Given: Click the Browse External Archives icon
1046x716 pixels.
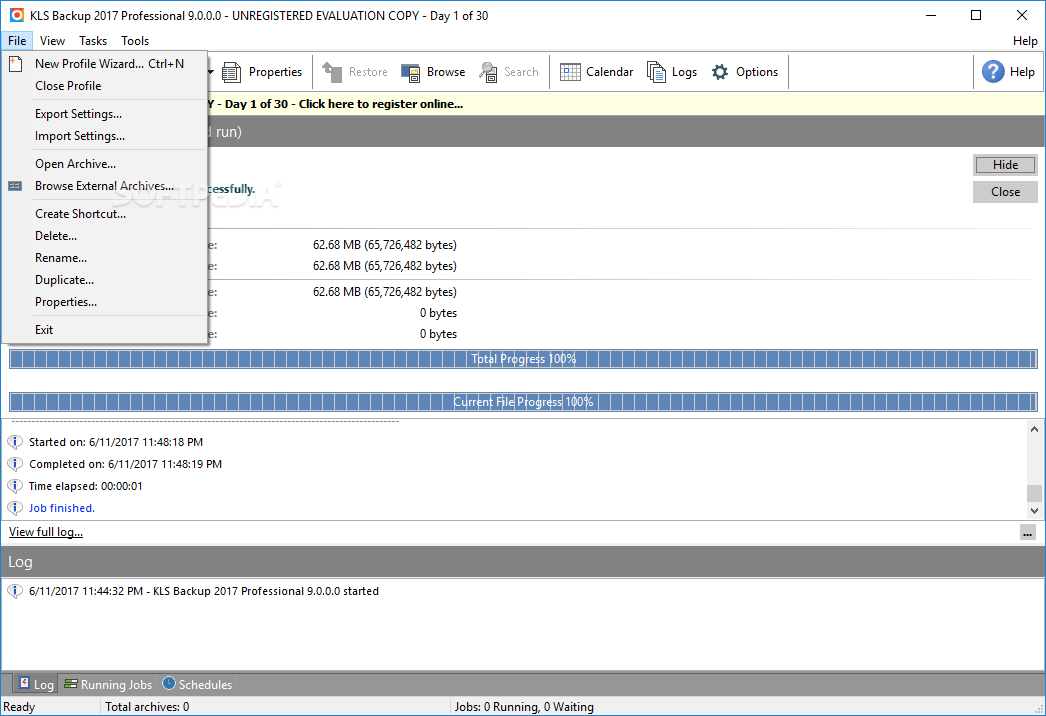Looking at the screenshot, I should 15,186.
